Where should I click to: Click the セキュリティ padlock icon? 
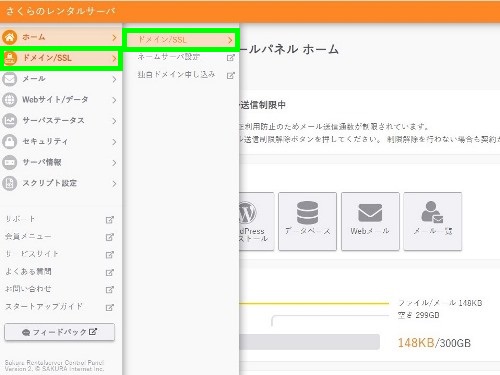point(10,142)
